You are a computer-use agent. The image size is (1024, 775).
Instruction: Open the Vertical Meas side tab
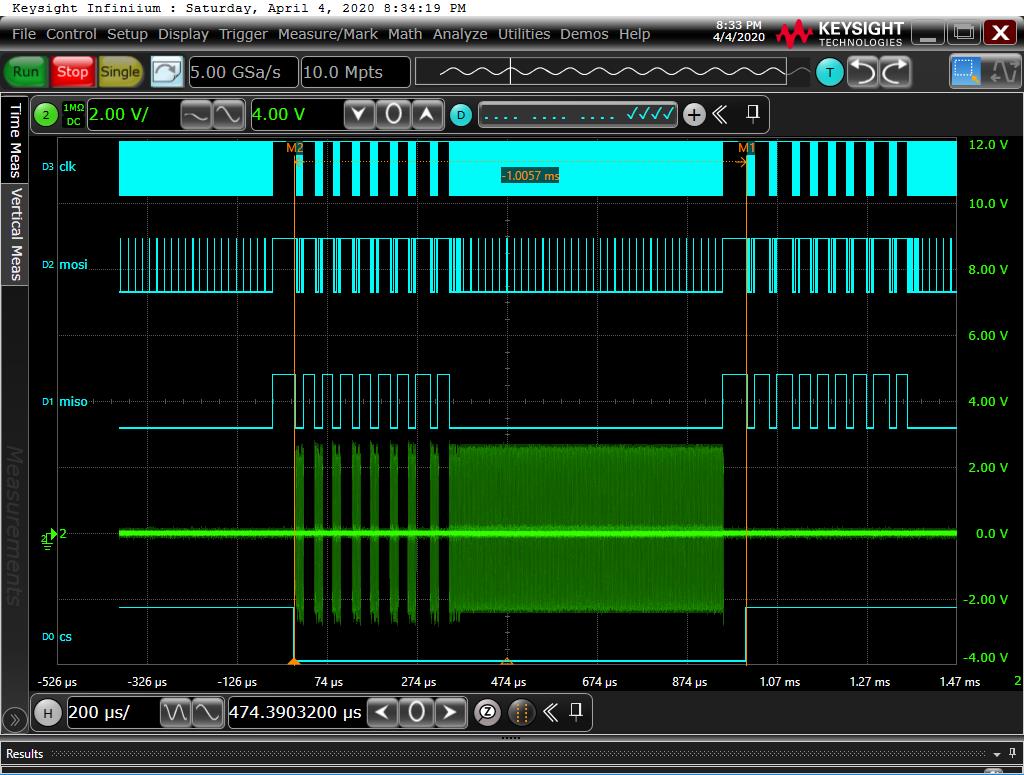(15, 233)
